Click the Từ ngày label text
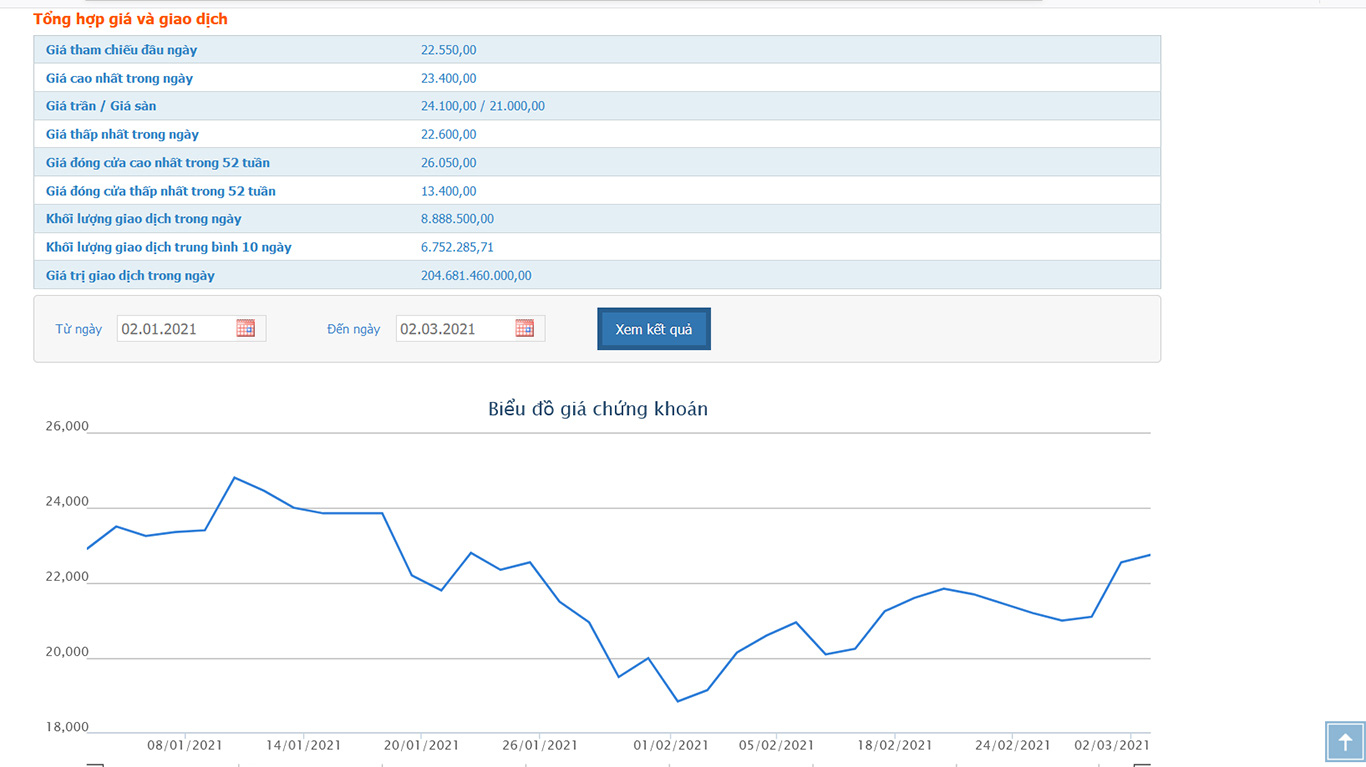Viewport: 1366px width, 767px height. click(79, 329)
